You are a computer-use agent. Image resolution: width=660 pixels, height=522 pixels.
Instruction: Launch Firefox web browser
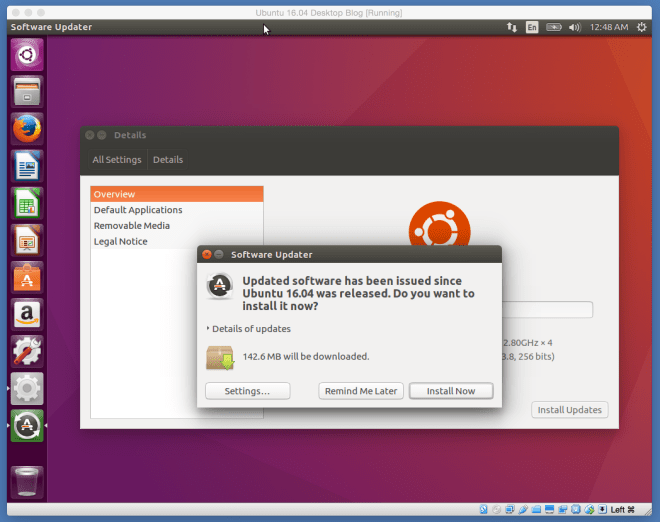[x=27, y=129]
